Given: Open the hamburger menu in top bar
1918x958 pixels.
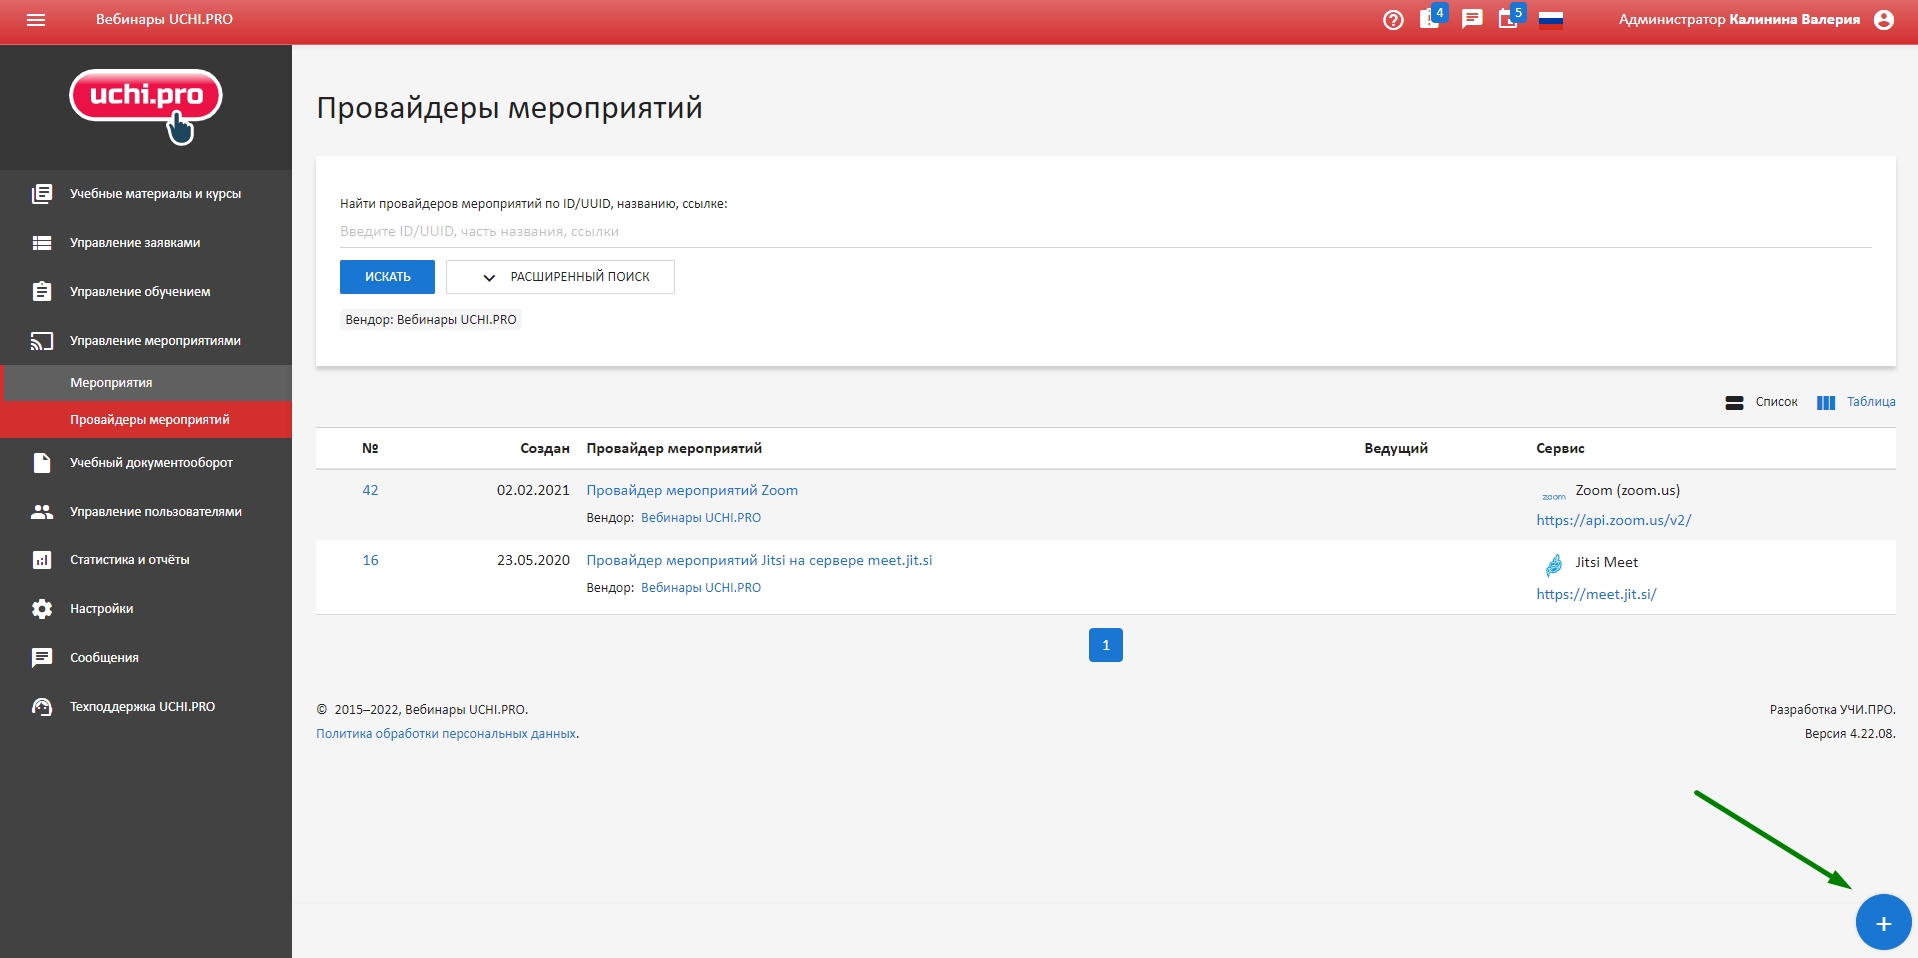Looking at the screenshot, I should pyautogui.click(x=36, y=20).
